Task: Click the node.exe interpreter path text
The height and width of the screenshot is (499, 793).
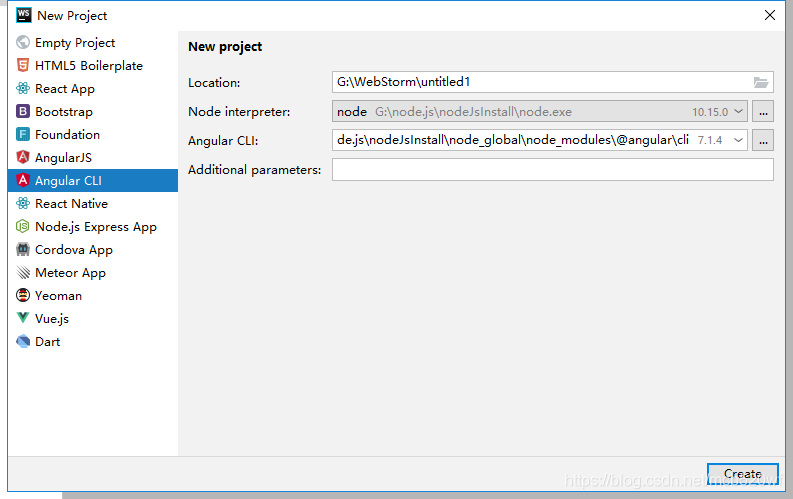Action: click(473, 112)
